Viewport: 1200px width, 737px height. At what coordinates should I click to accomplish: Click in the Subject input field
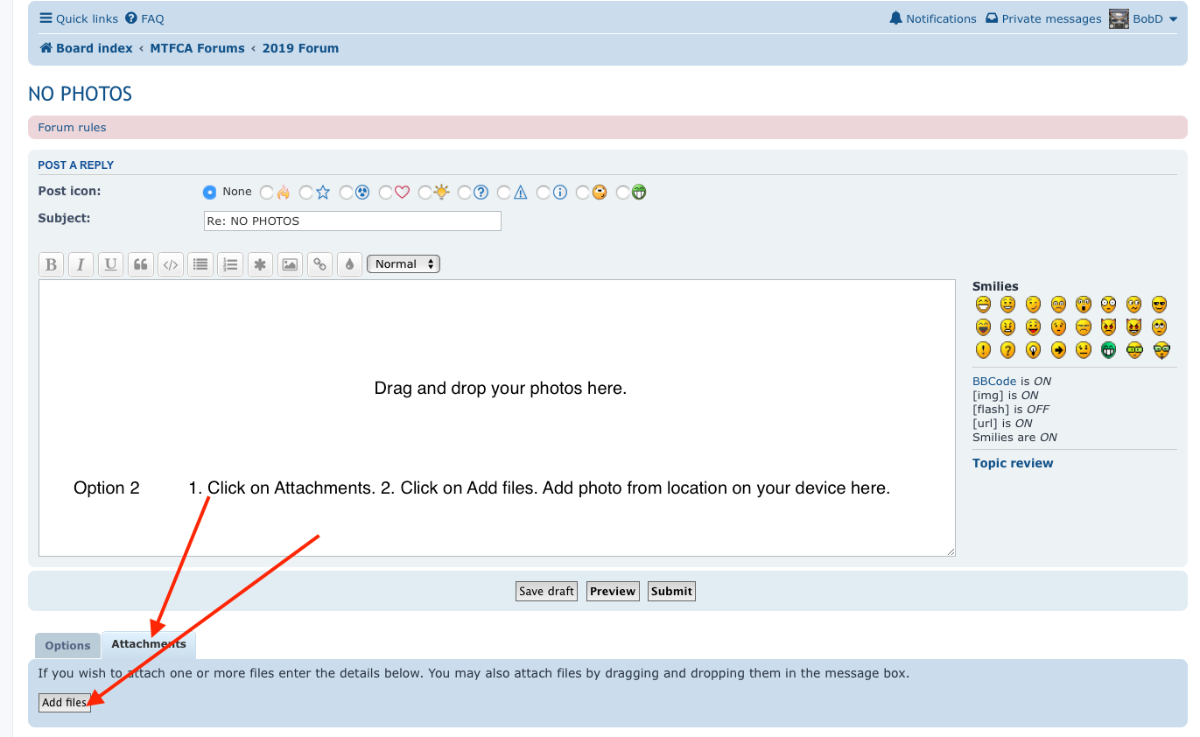click(x=352, y=221)
